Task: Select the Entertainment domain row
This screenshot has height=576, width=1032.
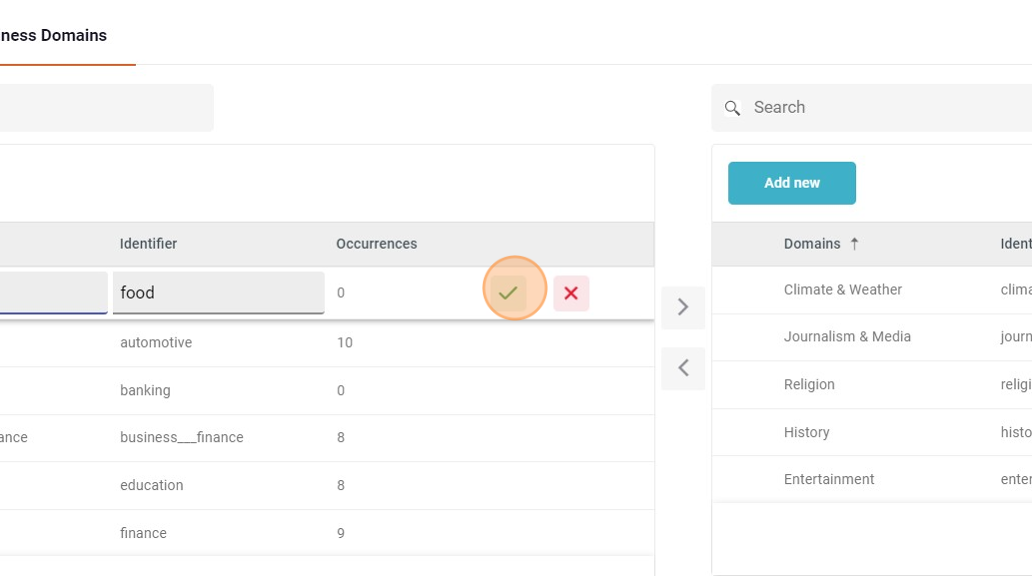Action: [829, 479]
